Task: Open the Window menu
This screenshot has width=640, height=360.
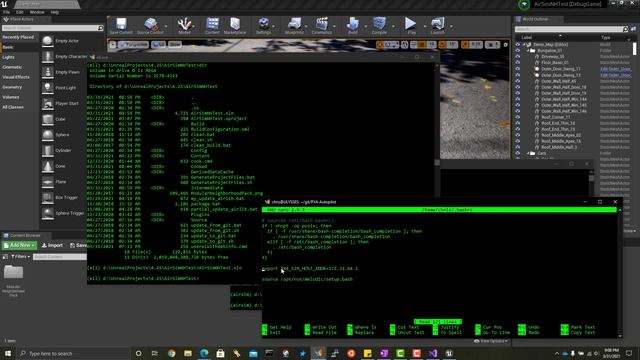Action: tap(37, 12)
